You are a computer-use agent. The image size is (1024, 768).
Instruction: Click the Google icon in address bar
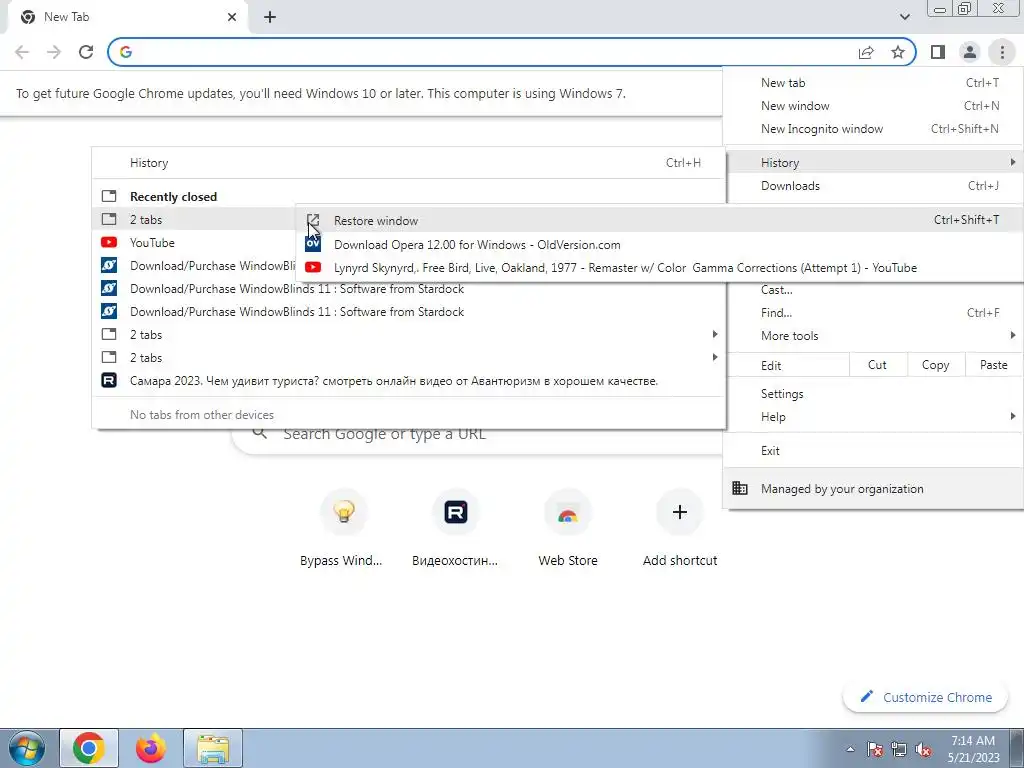coord(126,52)
